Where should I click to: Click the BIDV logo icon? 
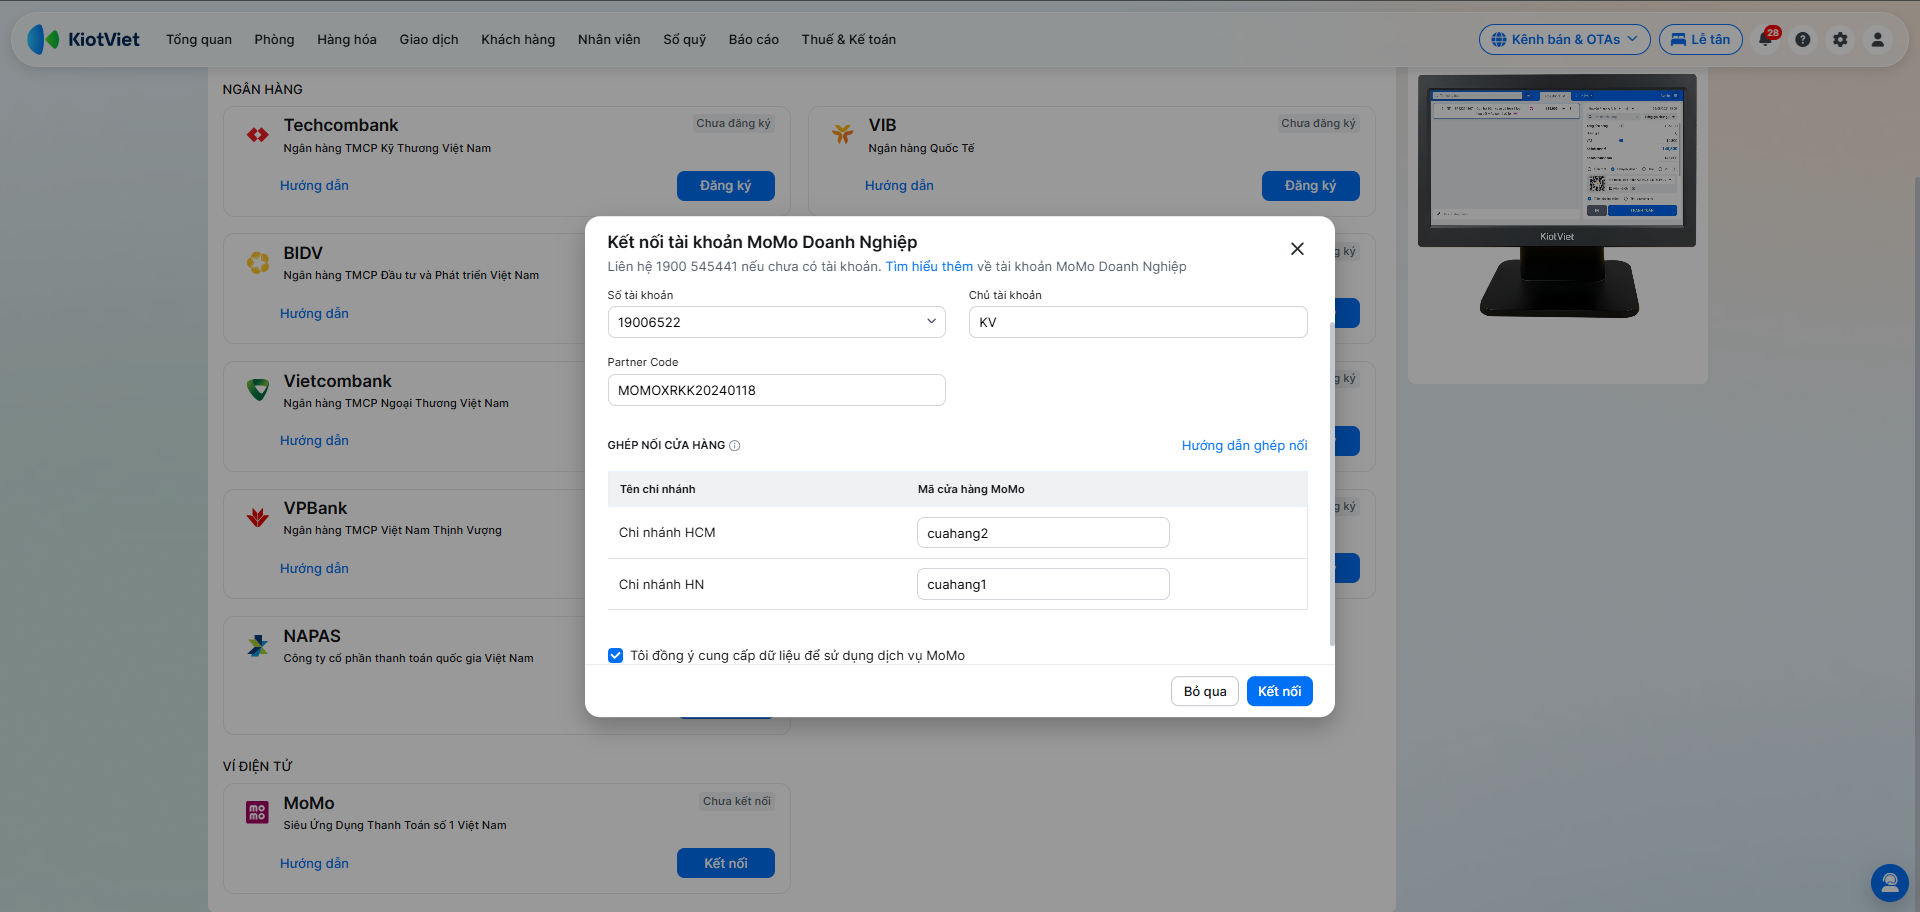(x=258, y=262)
